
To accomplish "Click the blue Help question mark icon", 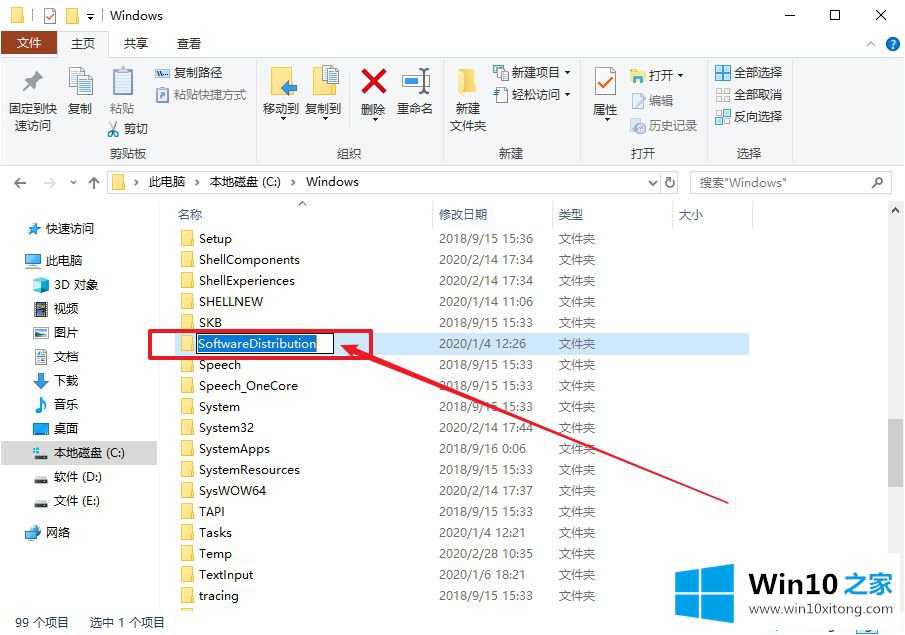I will tap(893, 44).
